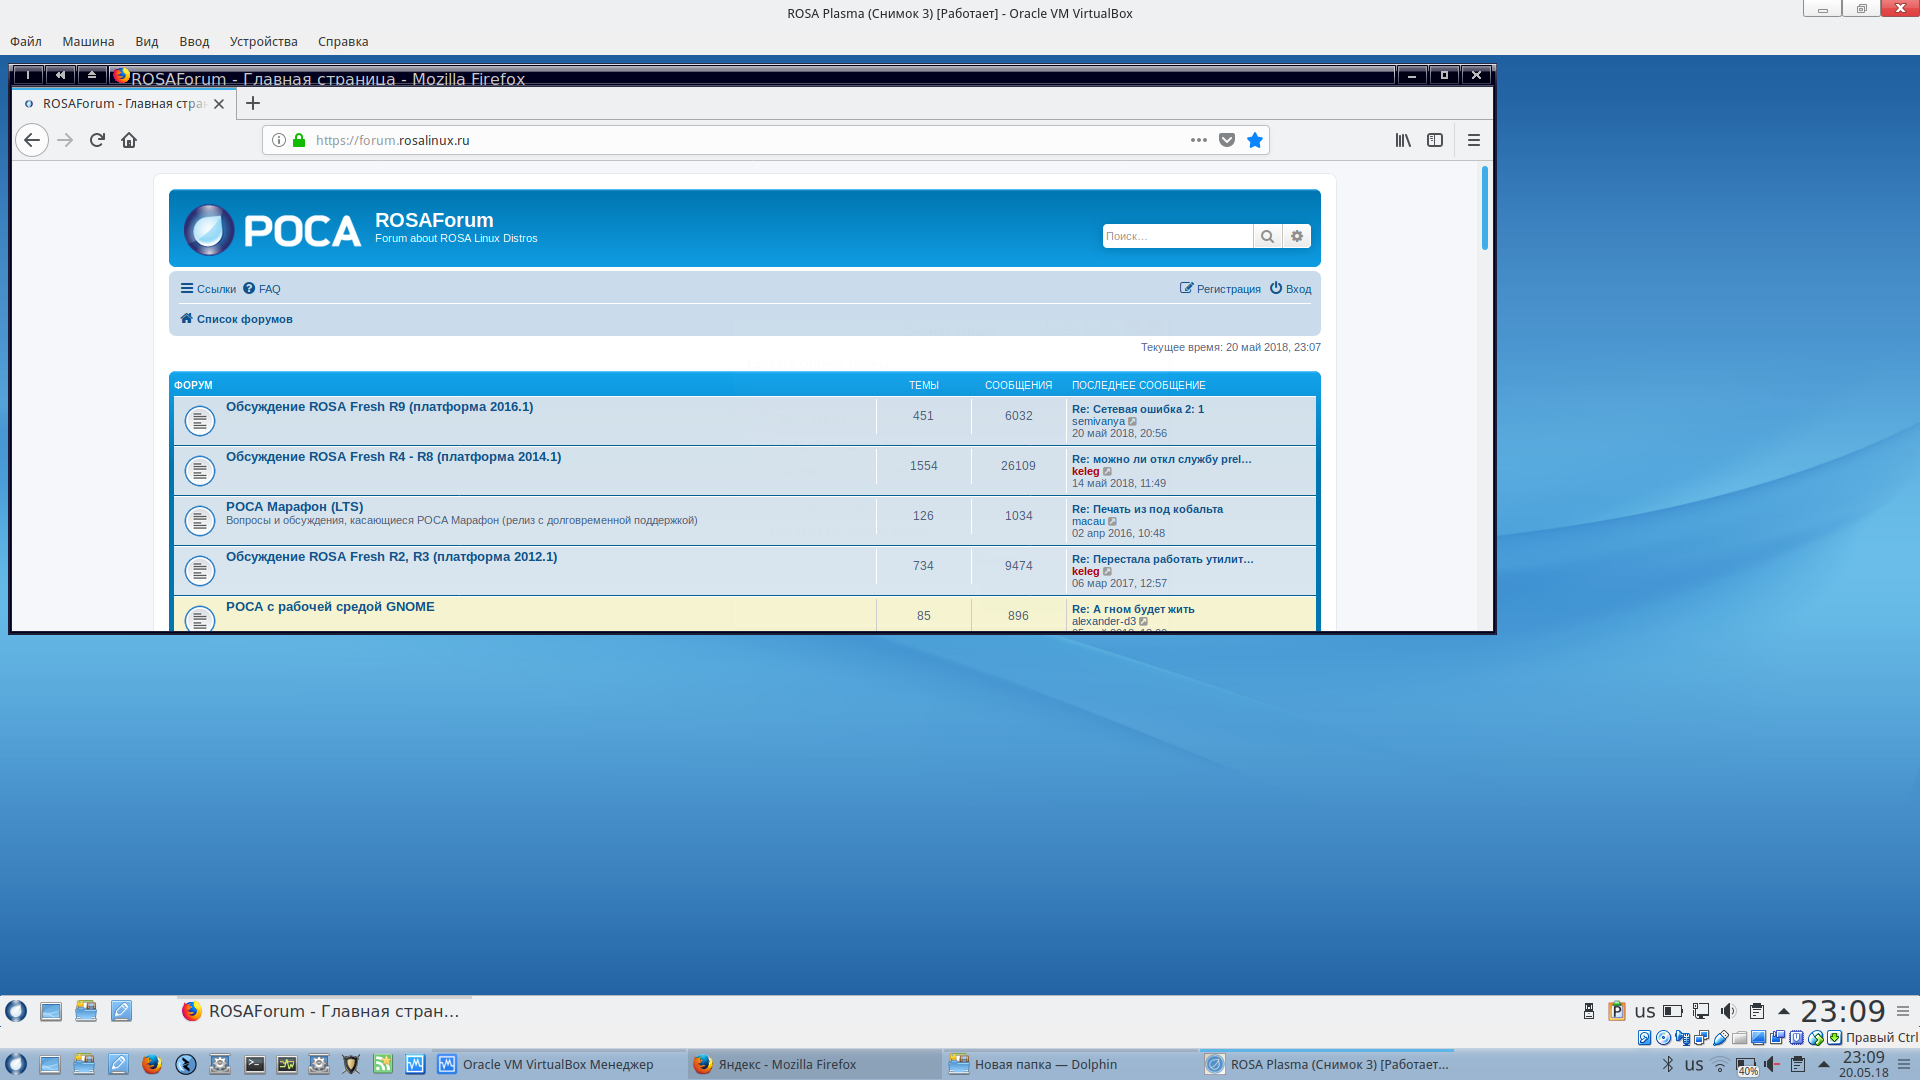Screen dimensions: 1920x1080
Task: Click the Save to Pocket icon
Action: 1227,140
